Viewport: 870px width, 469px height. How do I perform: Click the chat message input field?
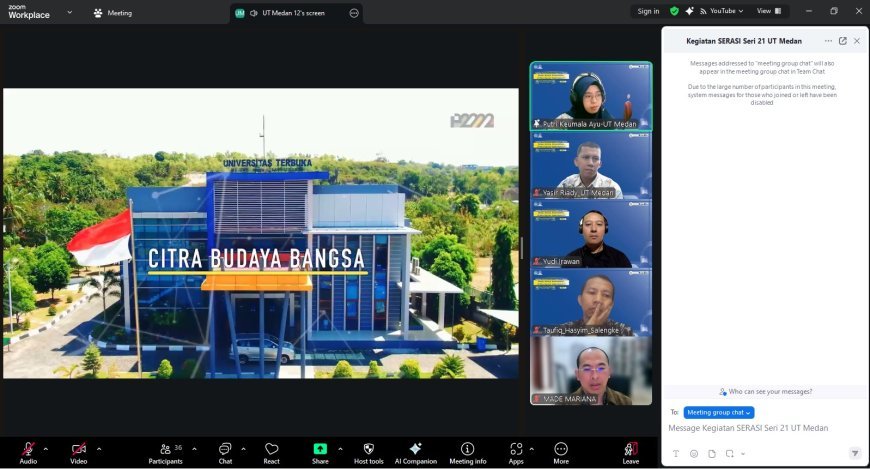click(760, 429)
